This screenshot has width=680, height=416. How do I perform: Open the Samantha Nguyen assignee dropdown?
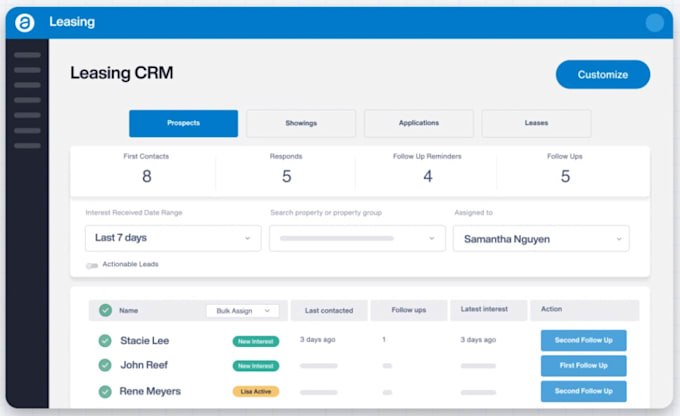pos(541,238)
